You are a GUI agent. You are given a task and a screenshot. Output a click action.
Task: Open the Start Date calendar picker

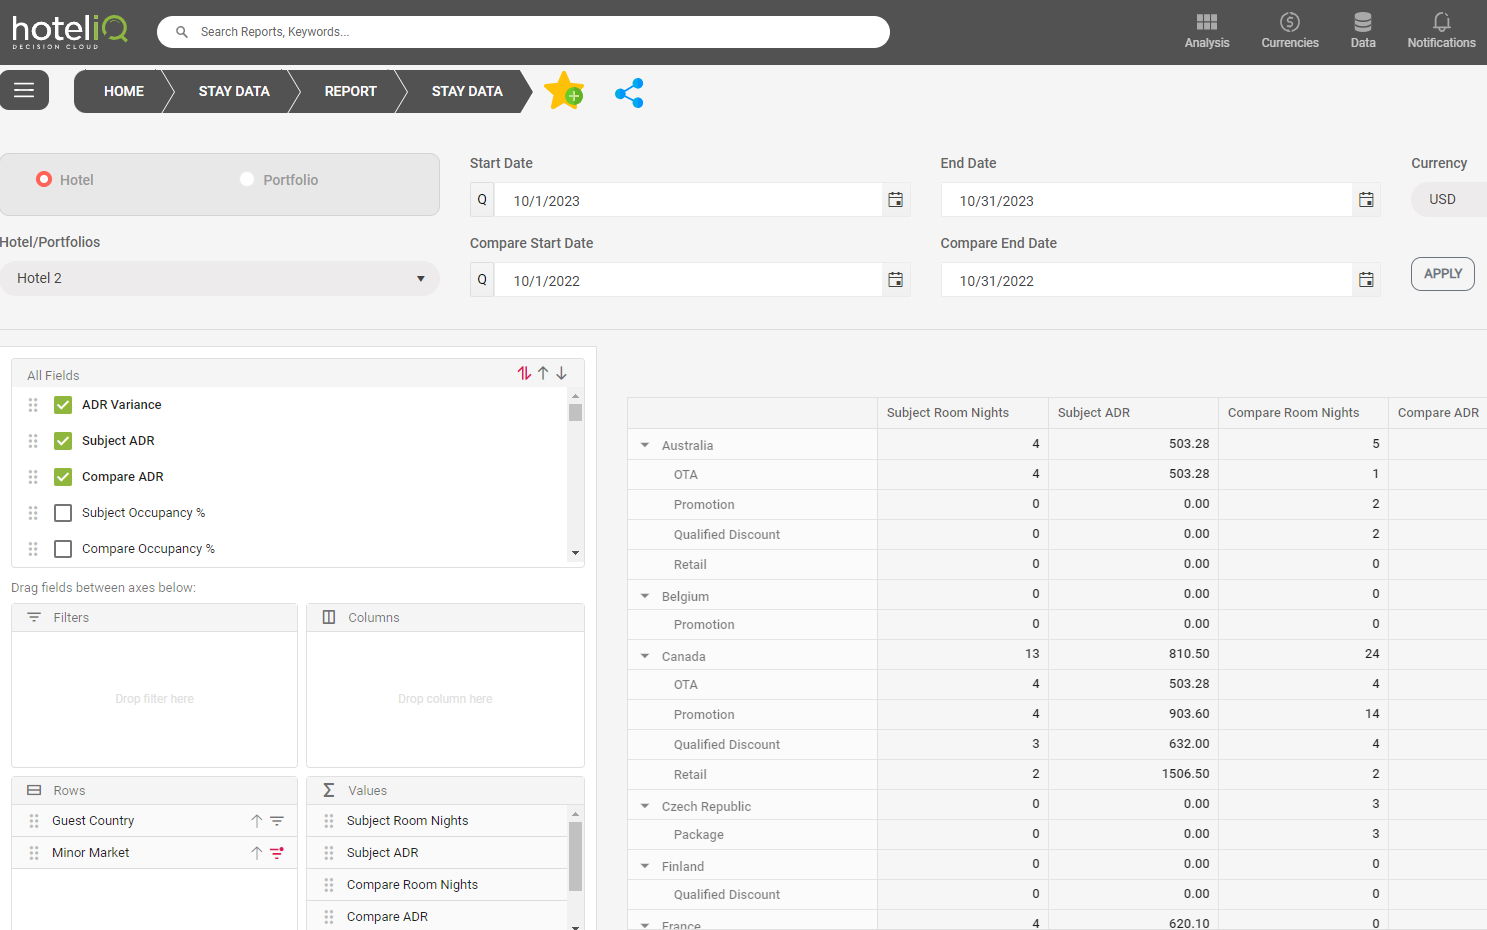click(895, 200)
